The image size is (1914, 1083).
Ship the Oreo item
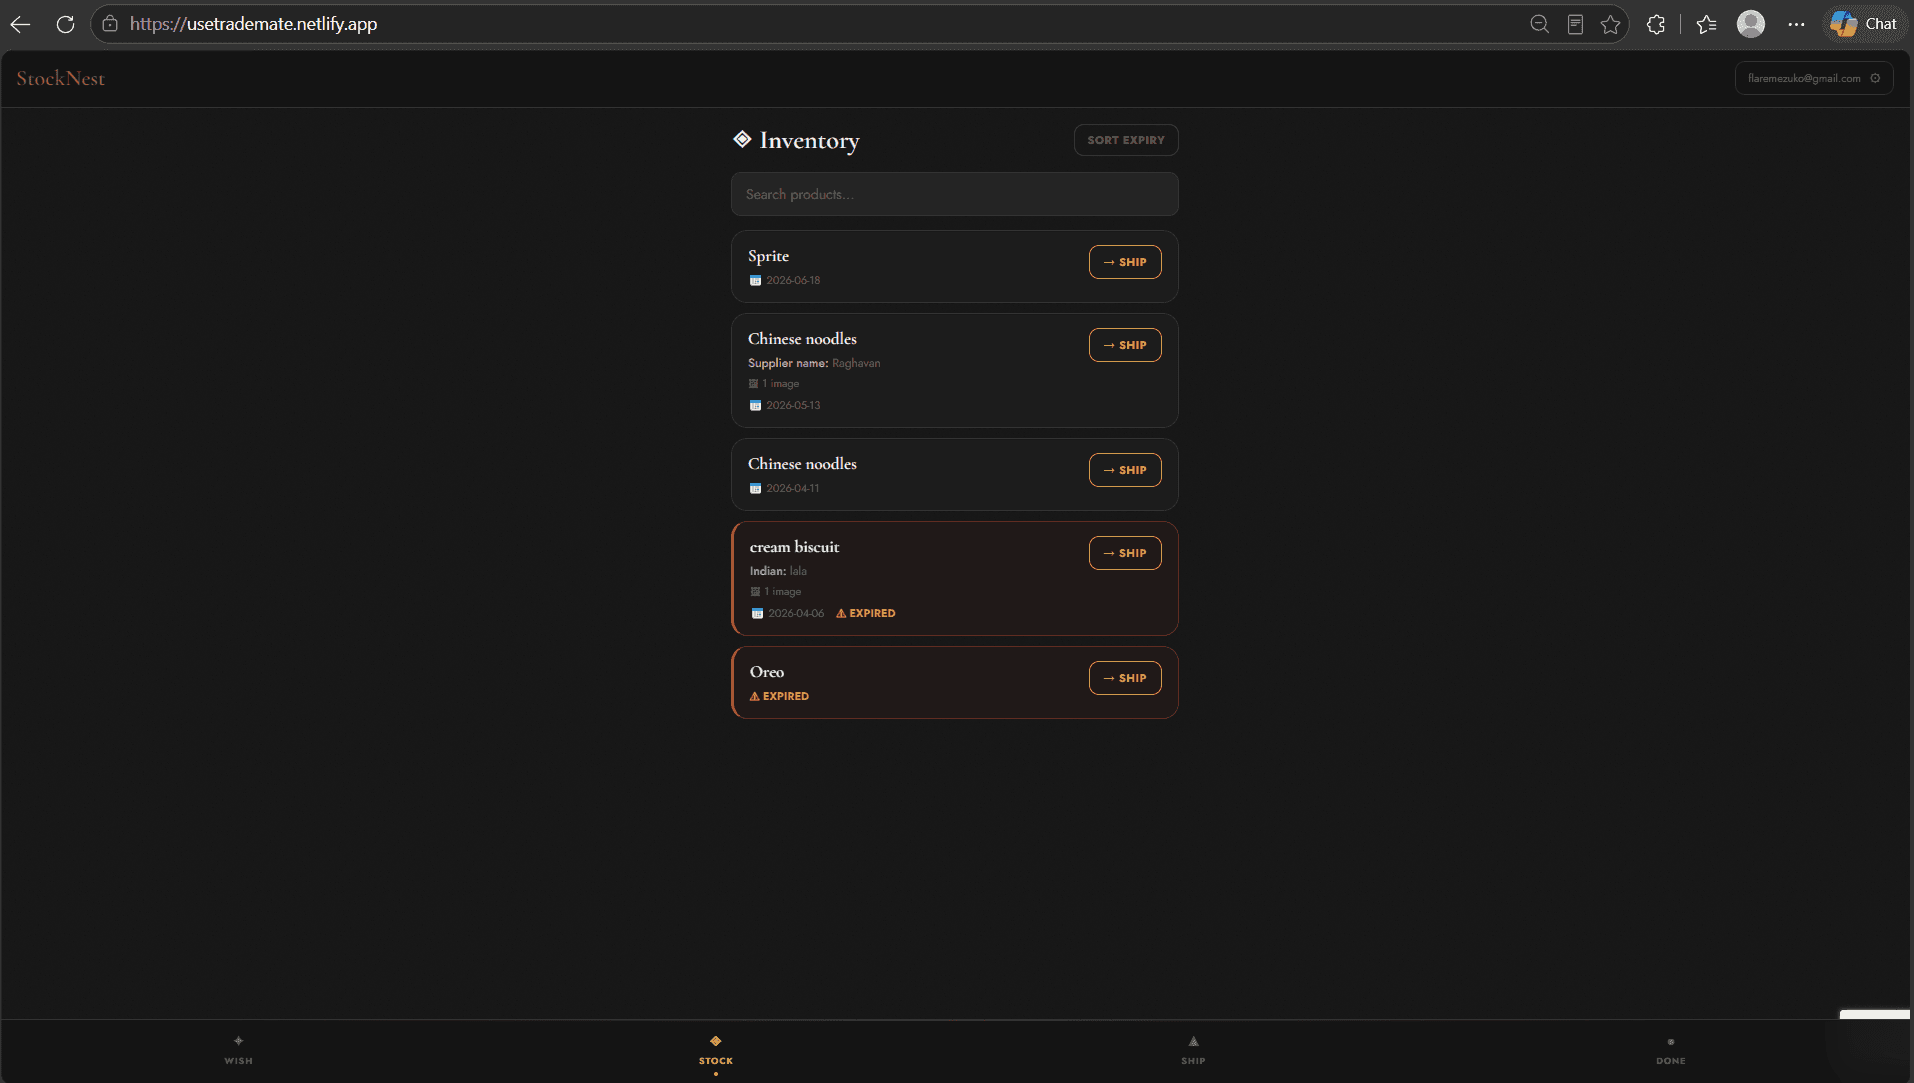pos(1125,678)
